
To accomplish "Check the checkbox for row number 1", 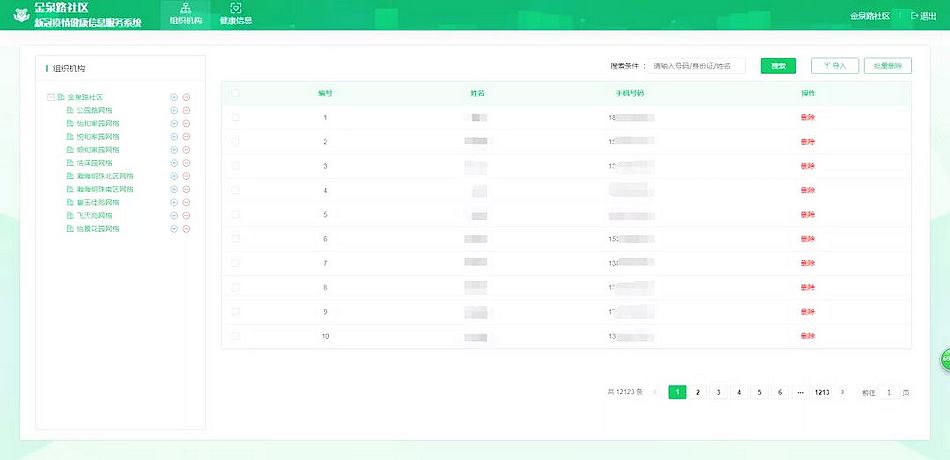I will click(x=236, y=117).
